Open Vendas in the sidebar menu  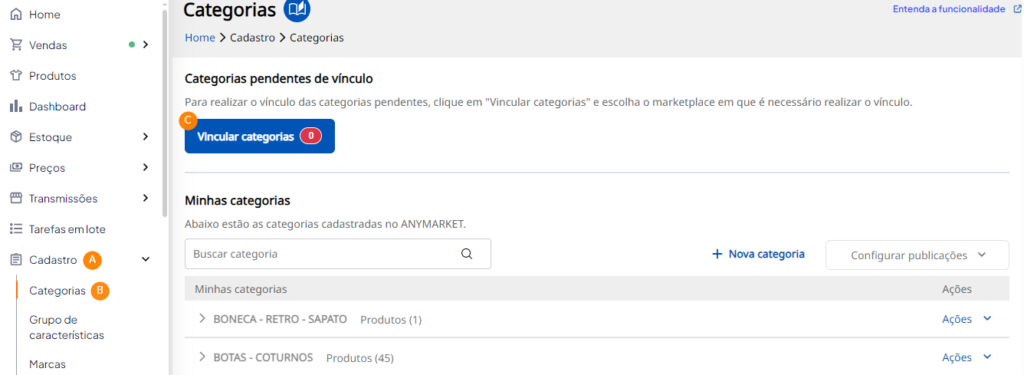[x=48, y=45]
